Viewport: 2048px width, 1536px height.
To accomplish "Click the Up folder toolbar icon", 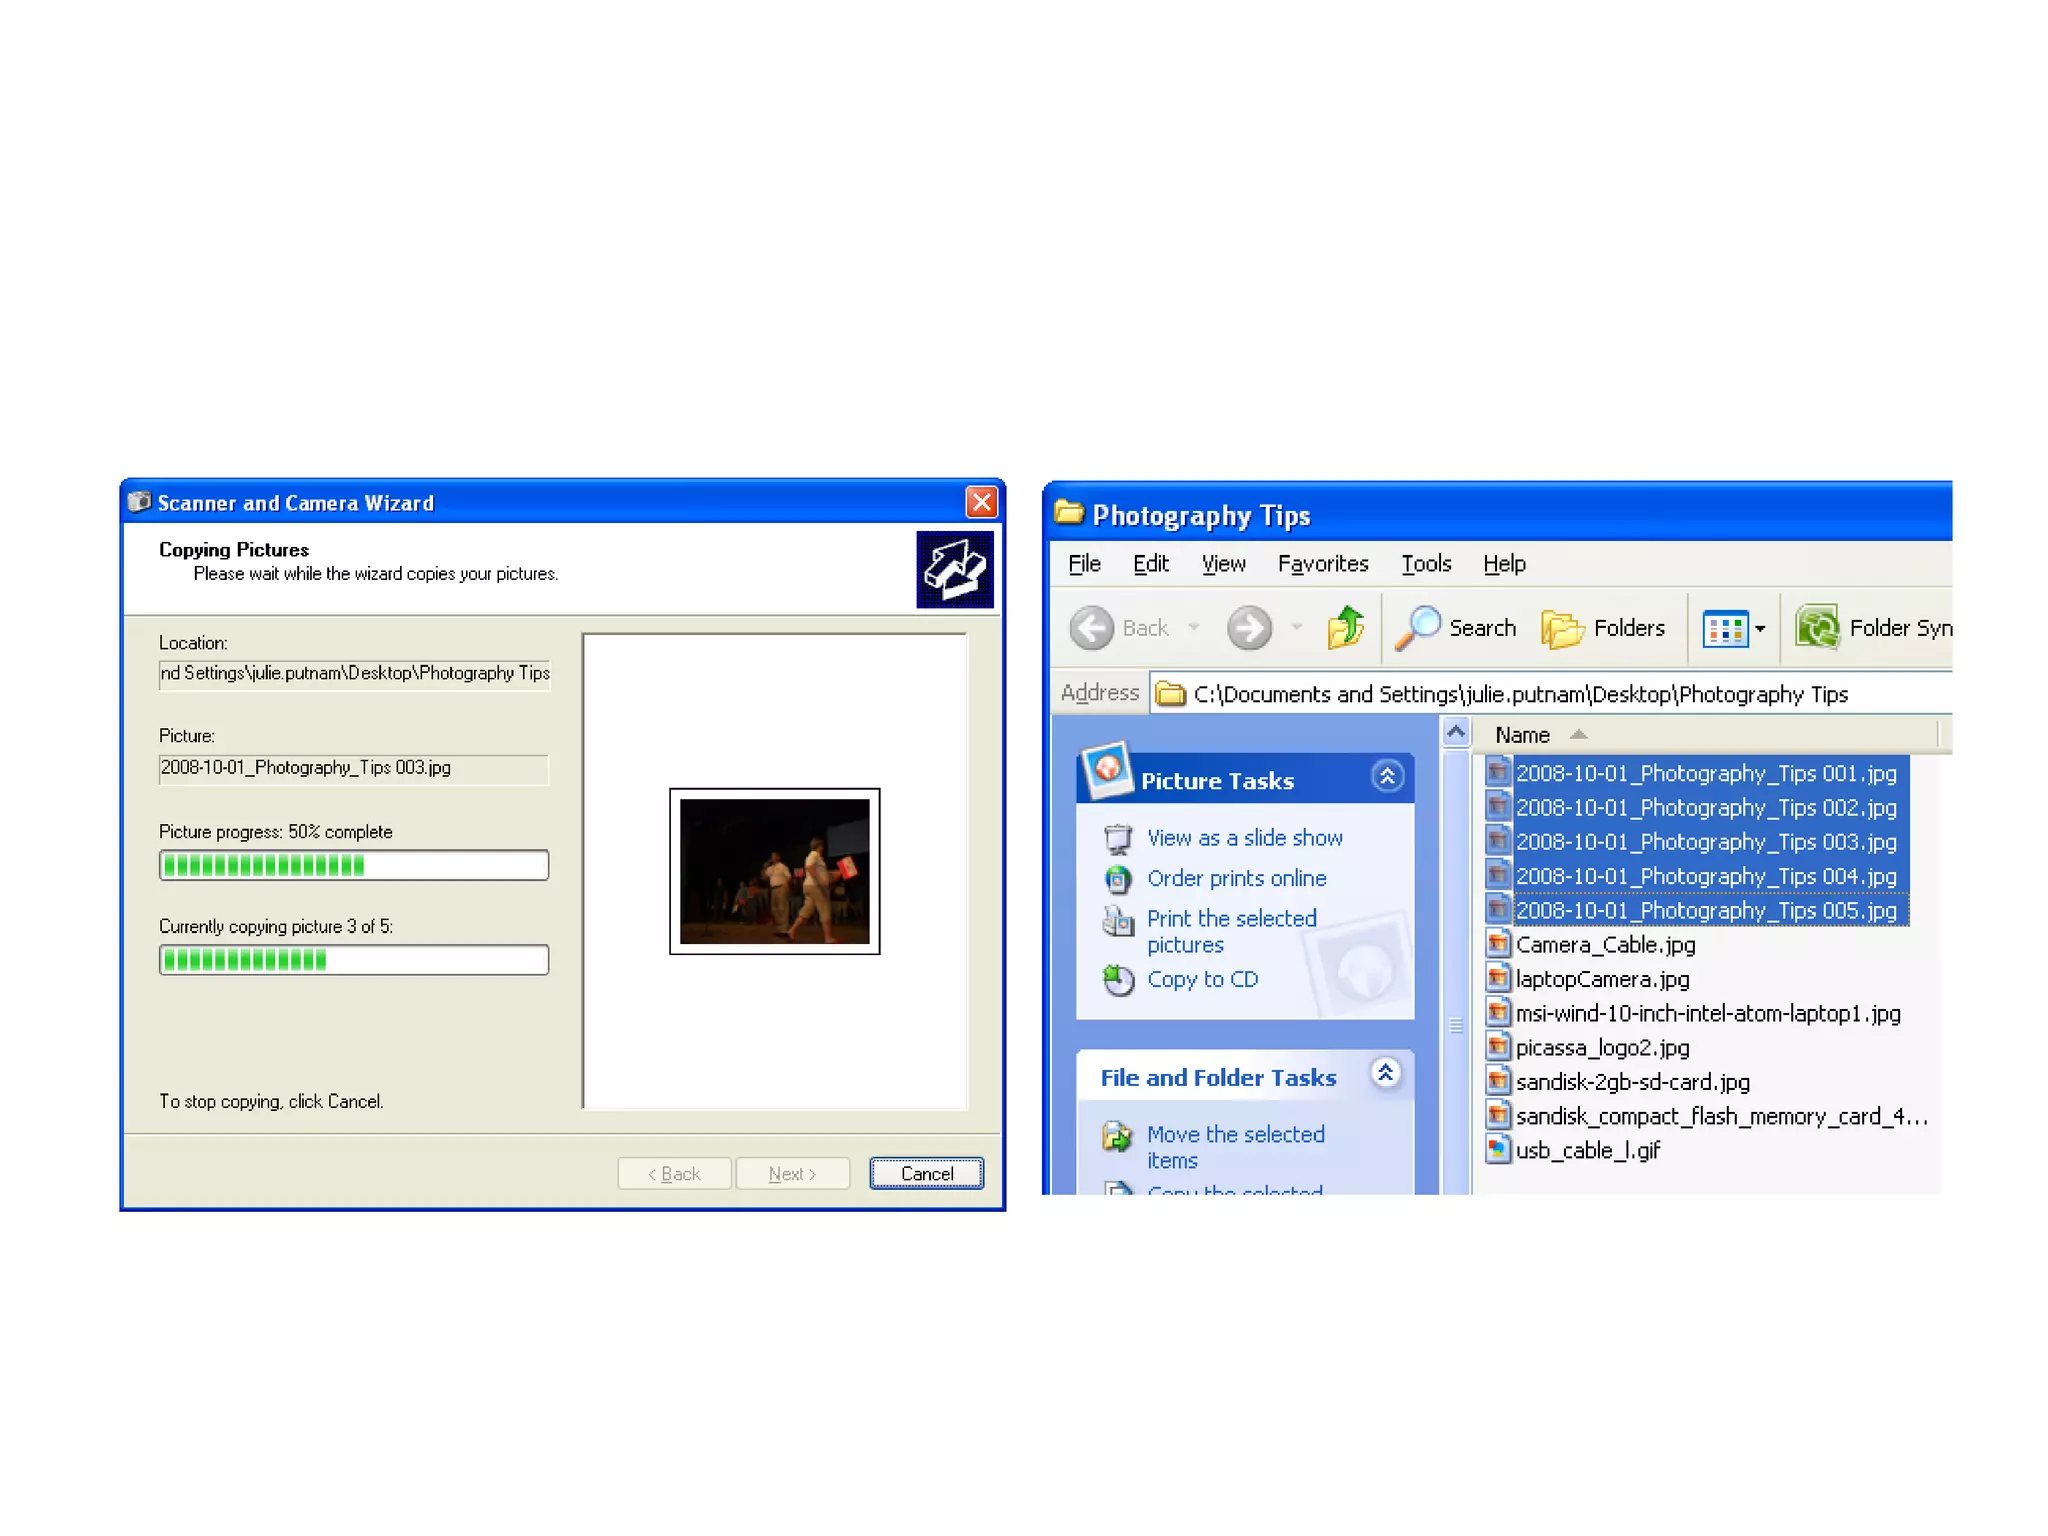I will (x=1345, y=628).
